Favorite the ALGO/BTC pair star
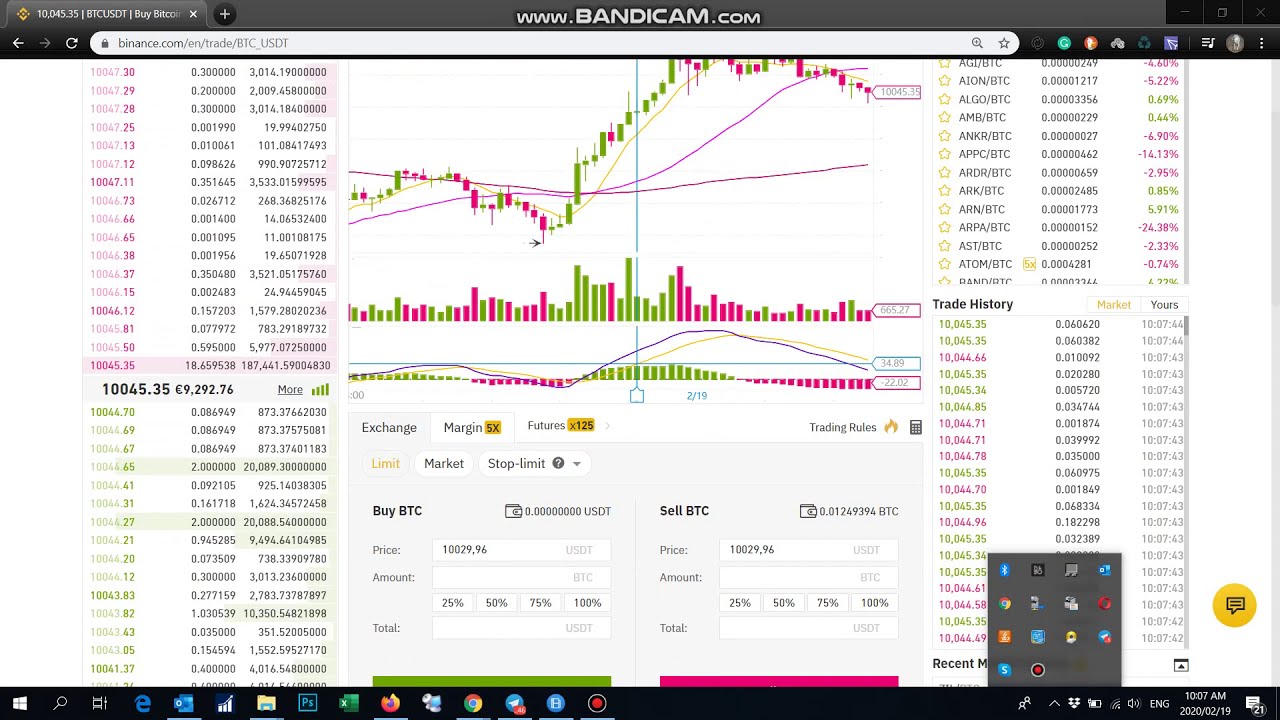 click(x=944, y=99)
